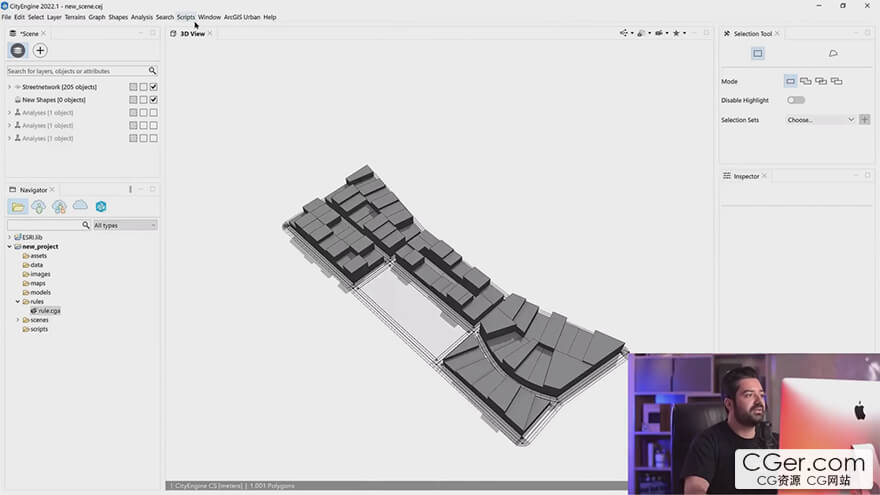Screen dimensions: 880x495
Task: Select the layers stack icon in Scene panel
Action: point(17,50)
